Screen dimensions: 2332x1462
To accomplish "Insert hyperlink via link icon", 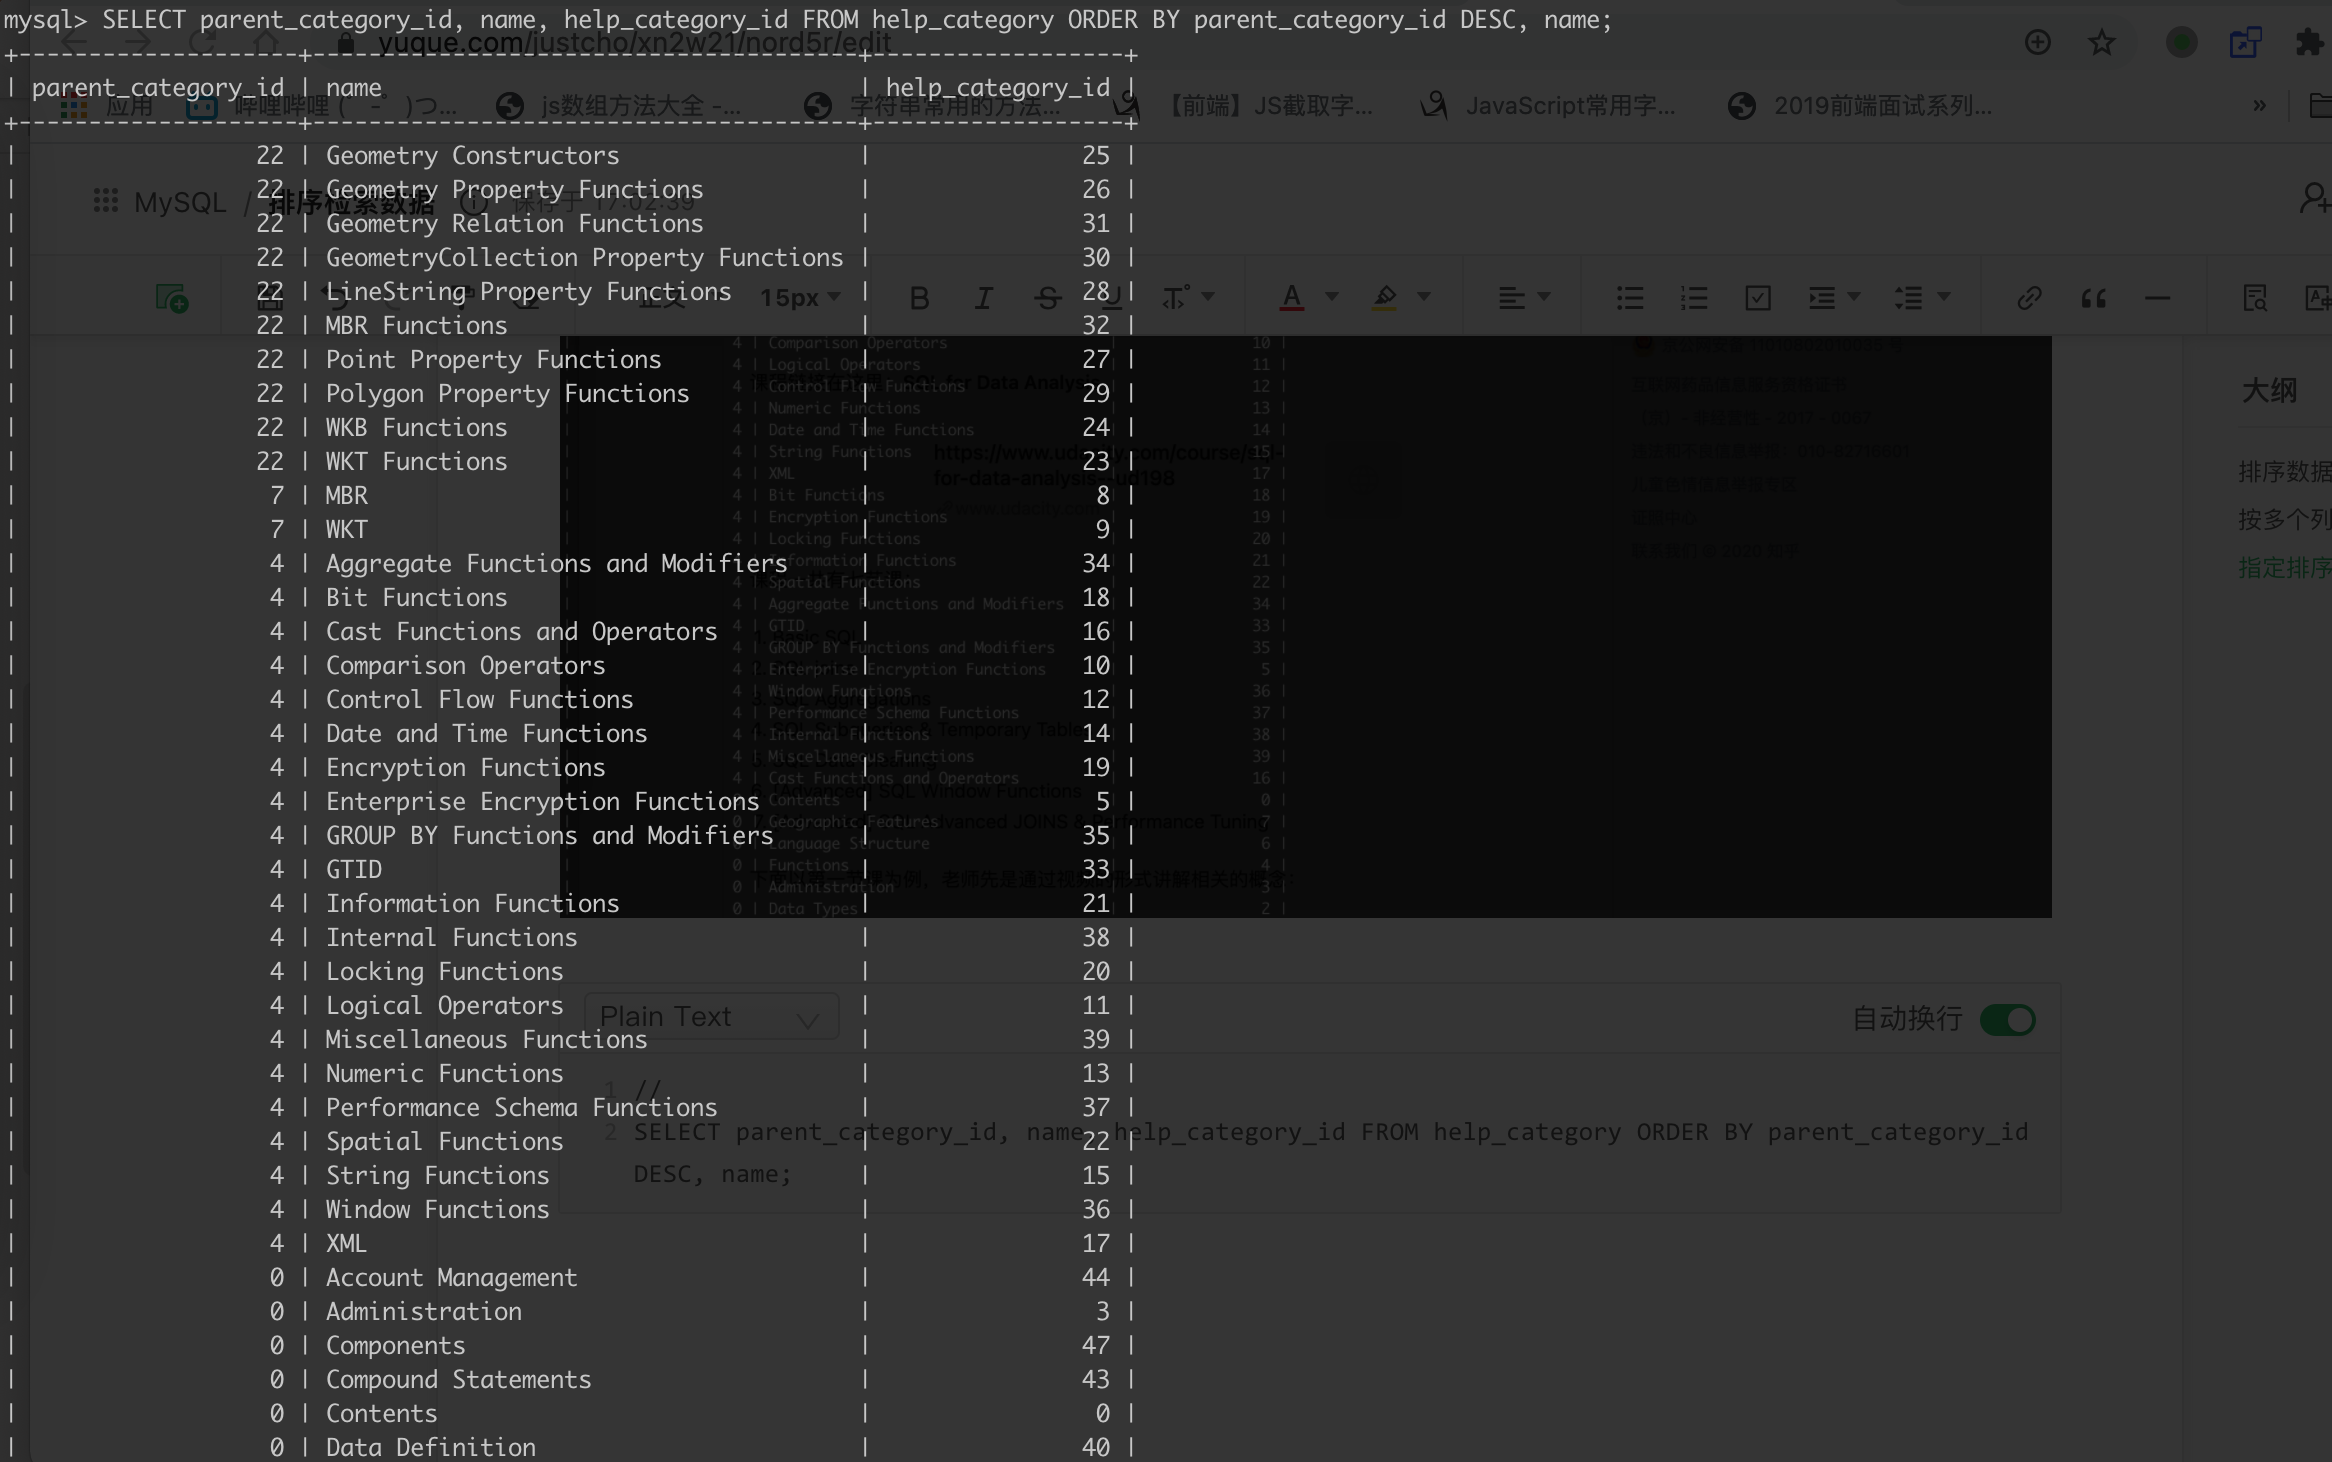I will coord(2028,298).
